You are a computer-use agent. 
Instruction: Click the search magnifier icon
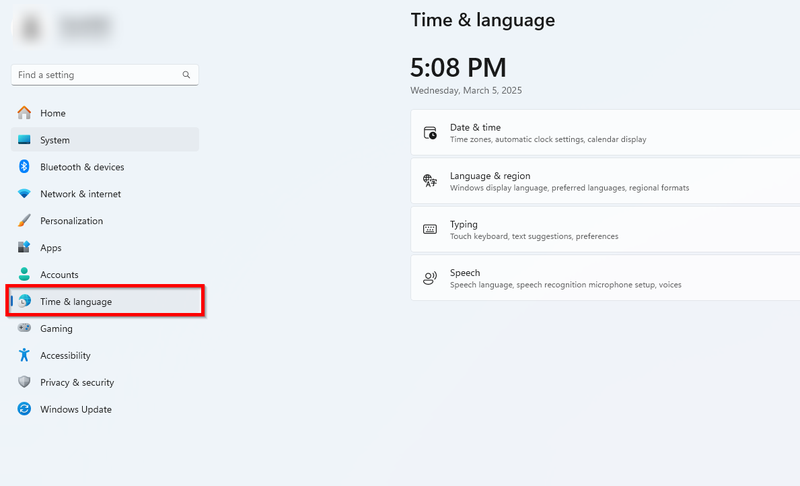186,75
